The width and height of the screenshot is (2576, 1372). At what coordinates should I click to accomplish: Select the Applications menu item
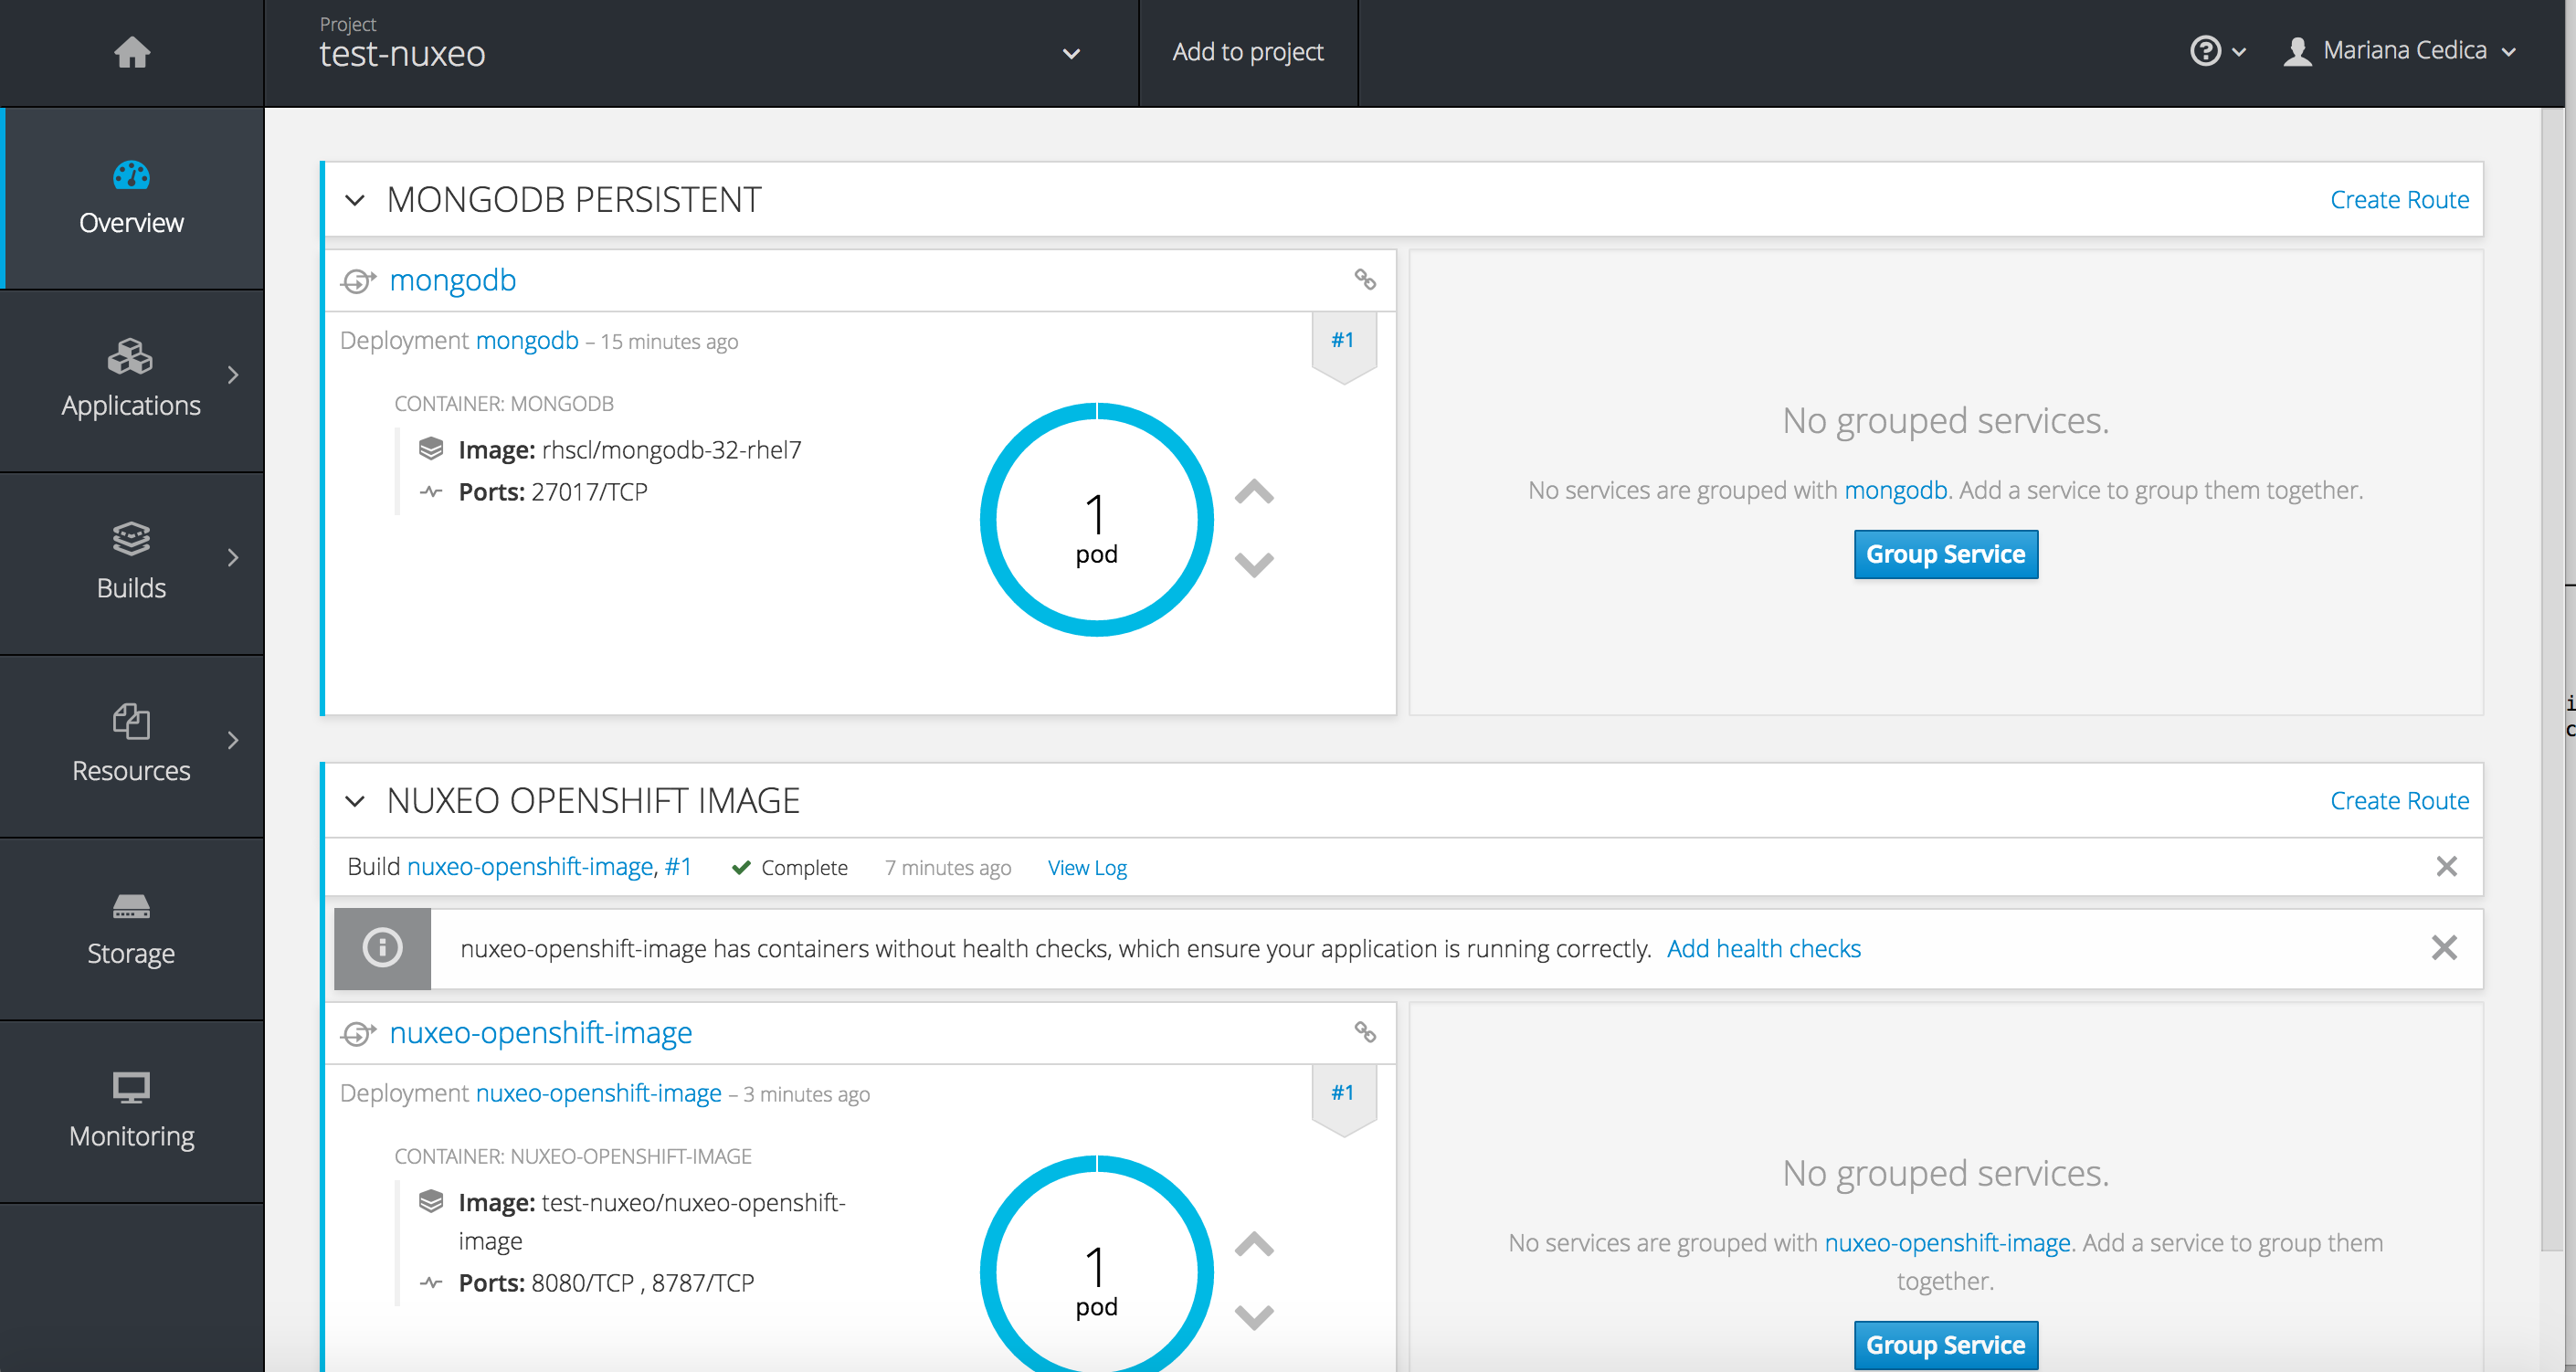pos(132,381)
